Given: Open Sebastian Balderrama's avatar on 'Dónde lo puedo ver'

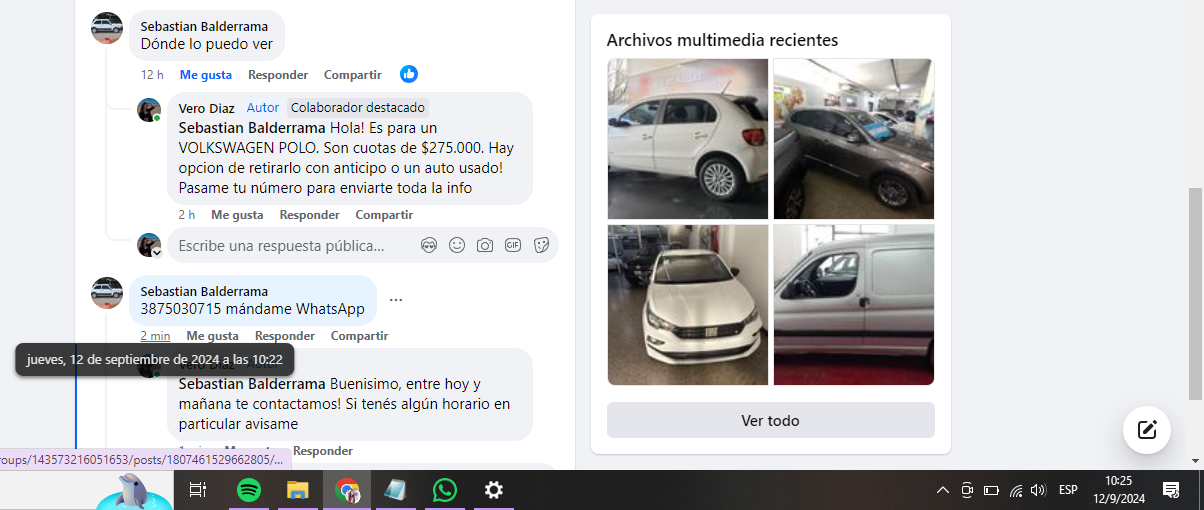Looking at the screenshot, I should click(x=107, y=28).
